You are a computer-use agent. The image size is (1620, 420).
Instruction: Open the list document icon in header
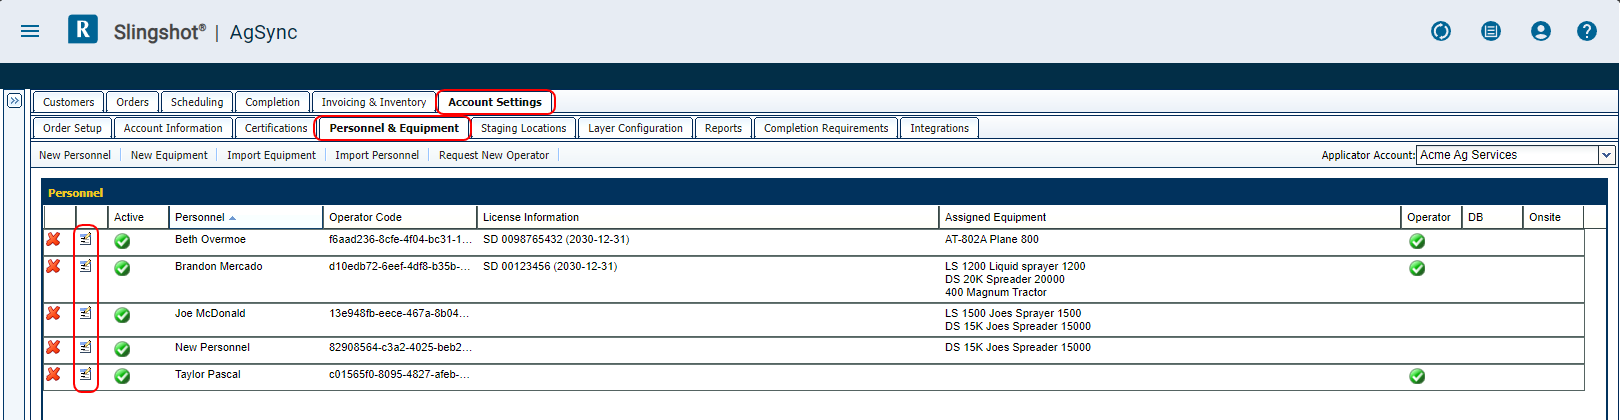tap(1491, 31)
